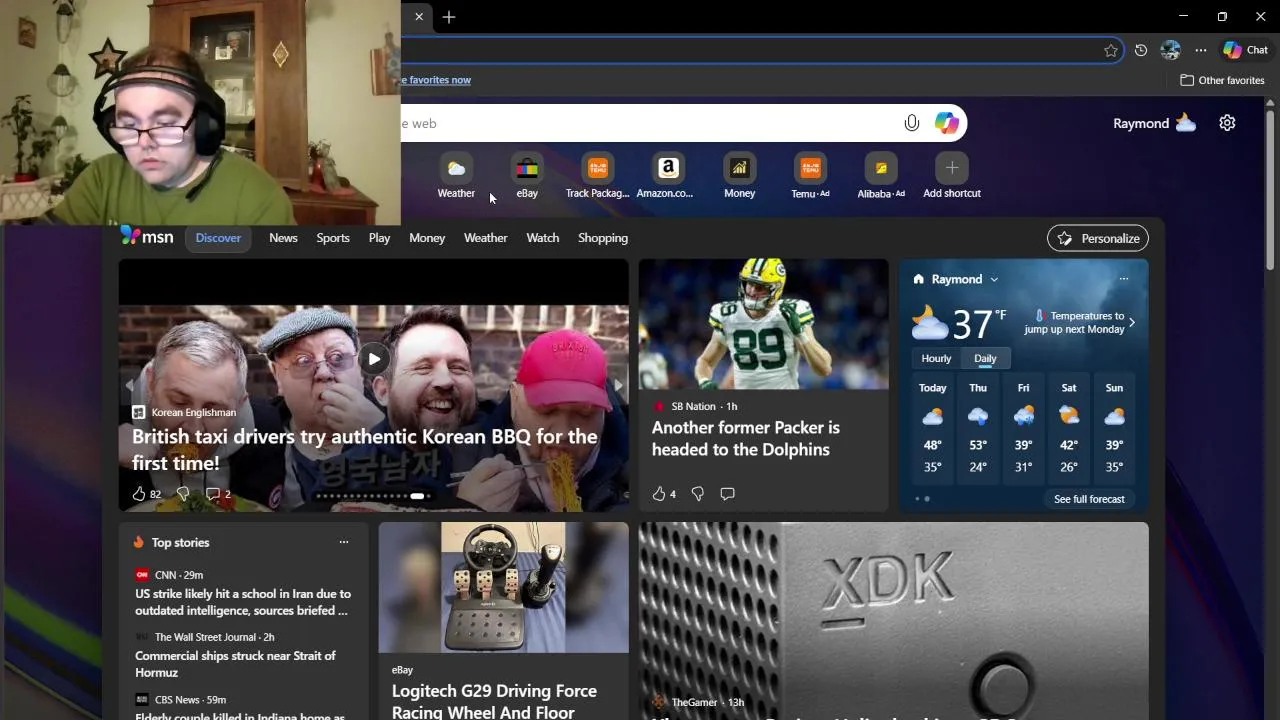
Task: Select the News tab
Action: [283, 238]
